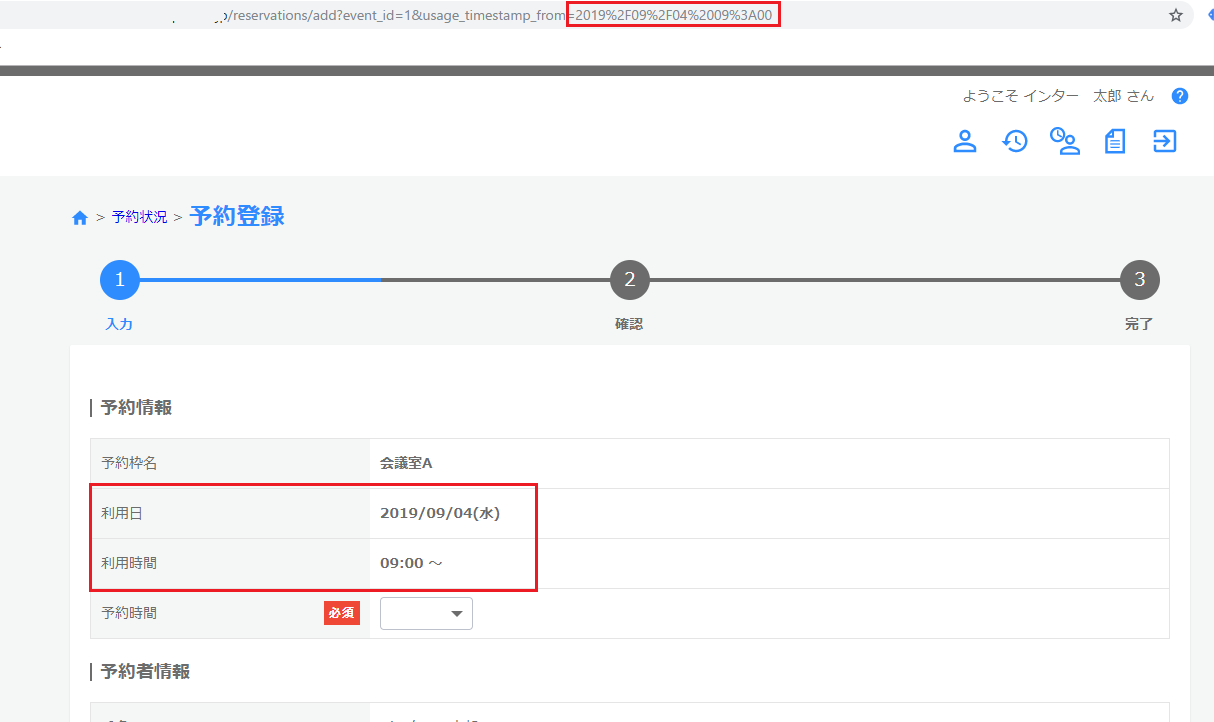
Task: Open the reservation history clock icon
Action: pos(1015,141)
